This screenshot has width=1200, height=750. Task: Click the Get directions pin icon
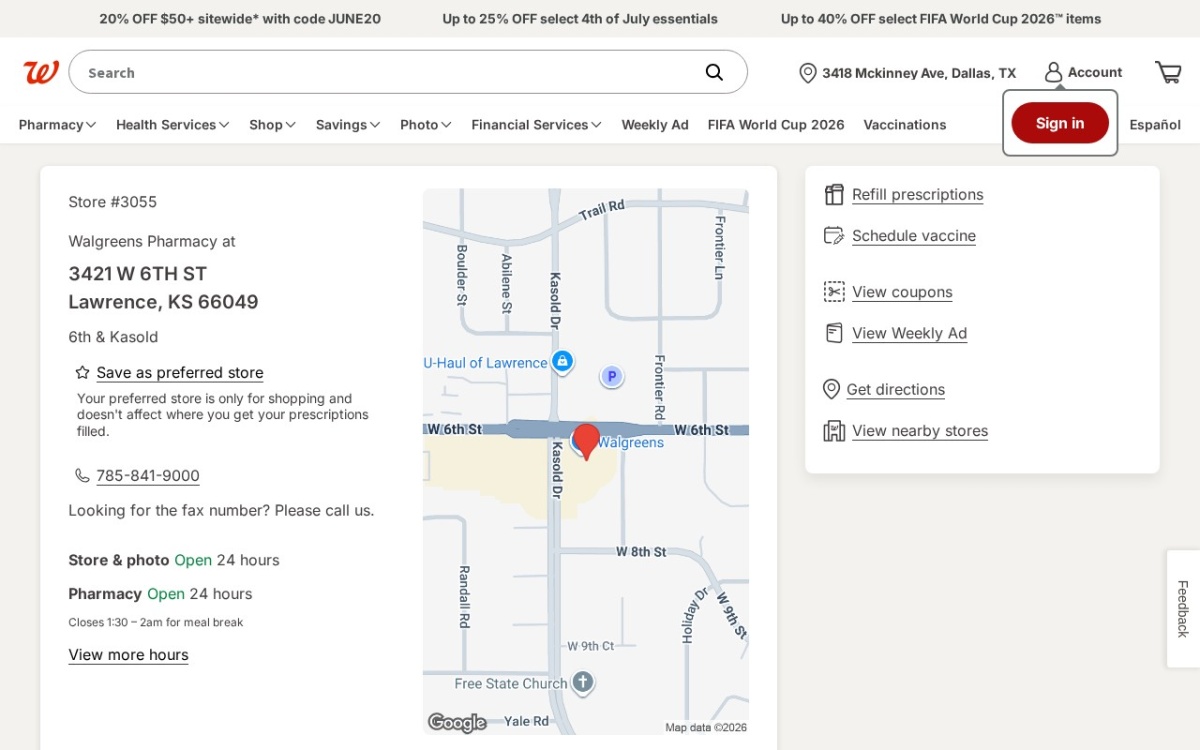(x=831, y=389)
